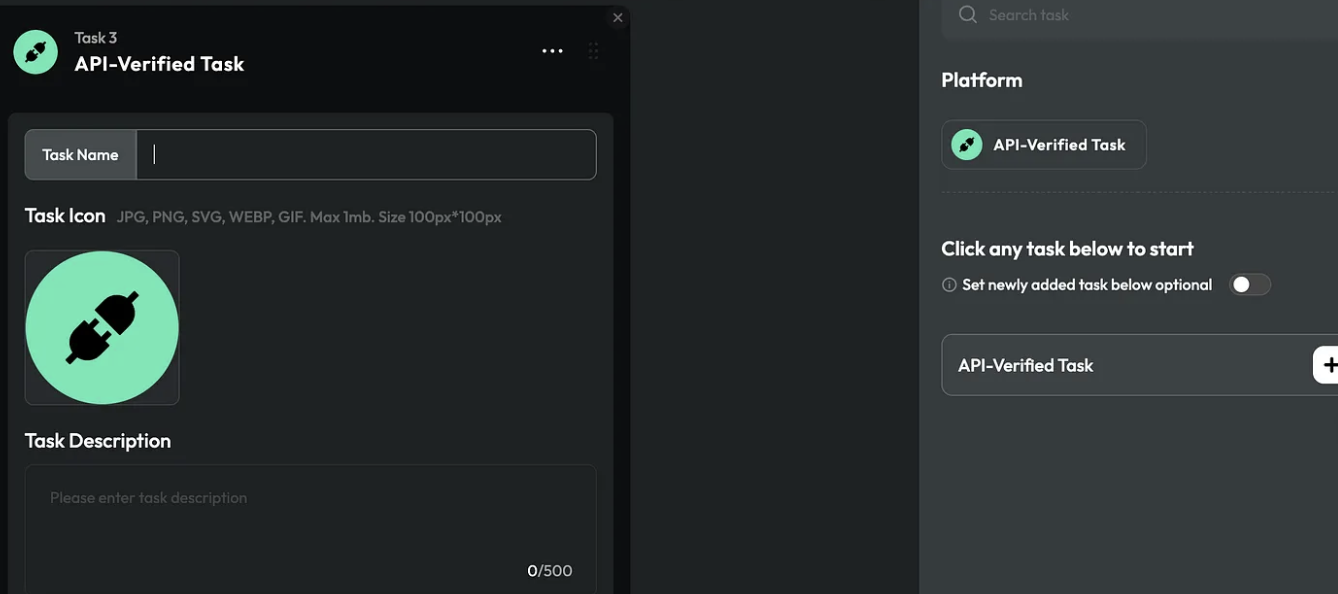Click the green plug icon beside Task 3
The height and width of the screenshot is (594, 1338).
click(x=35, y=52)
